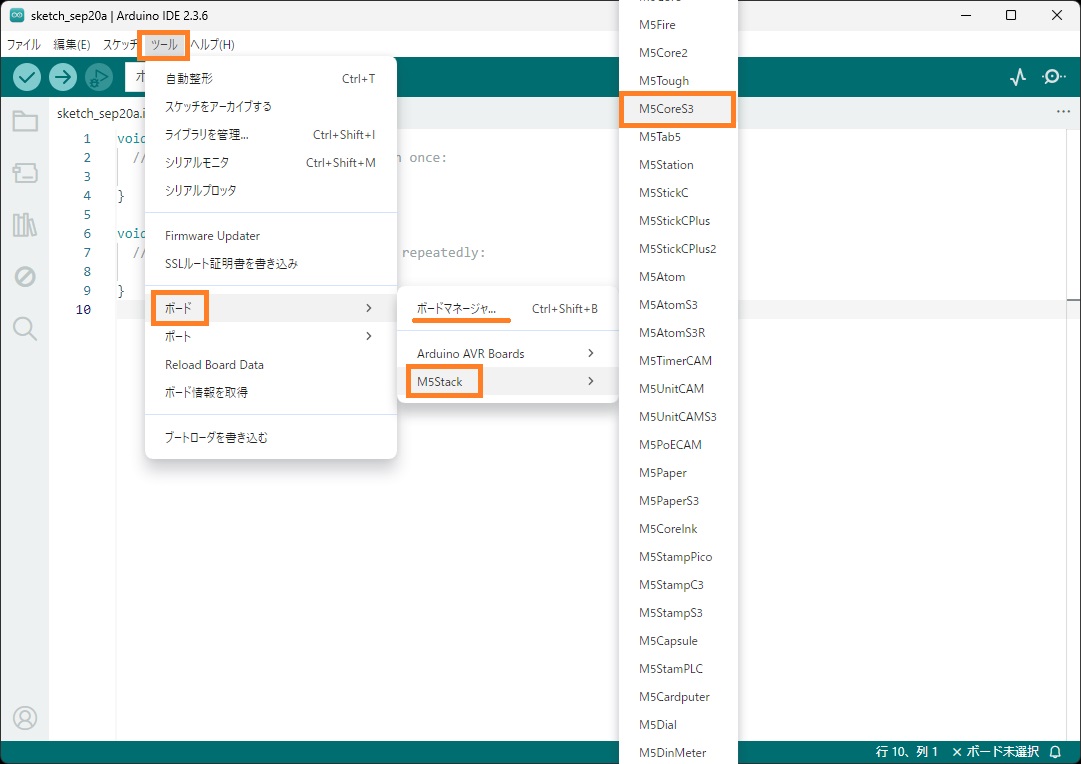This screenshot has width=1081, height=764.
Task: Open the Serial Monitor toolbar icon
Action: 1054,77
